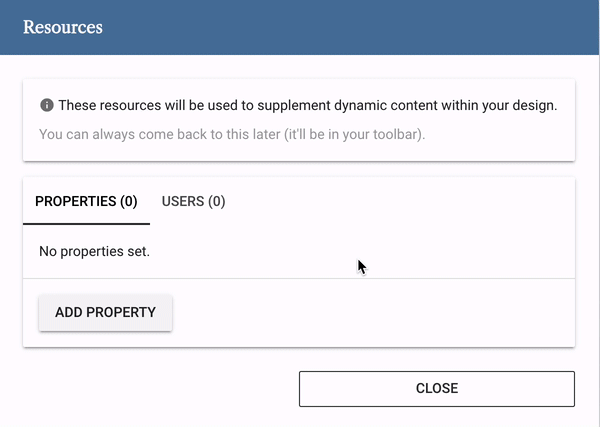
Task: Click the info card's blank lower area
Action: click(x=299, y=152)
